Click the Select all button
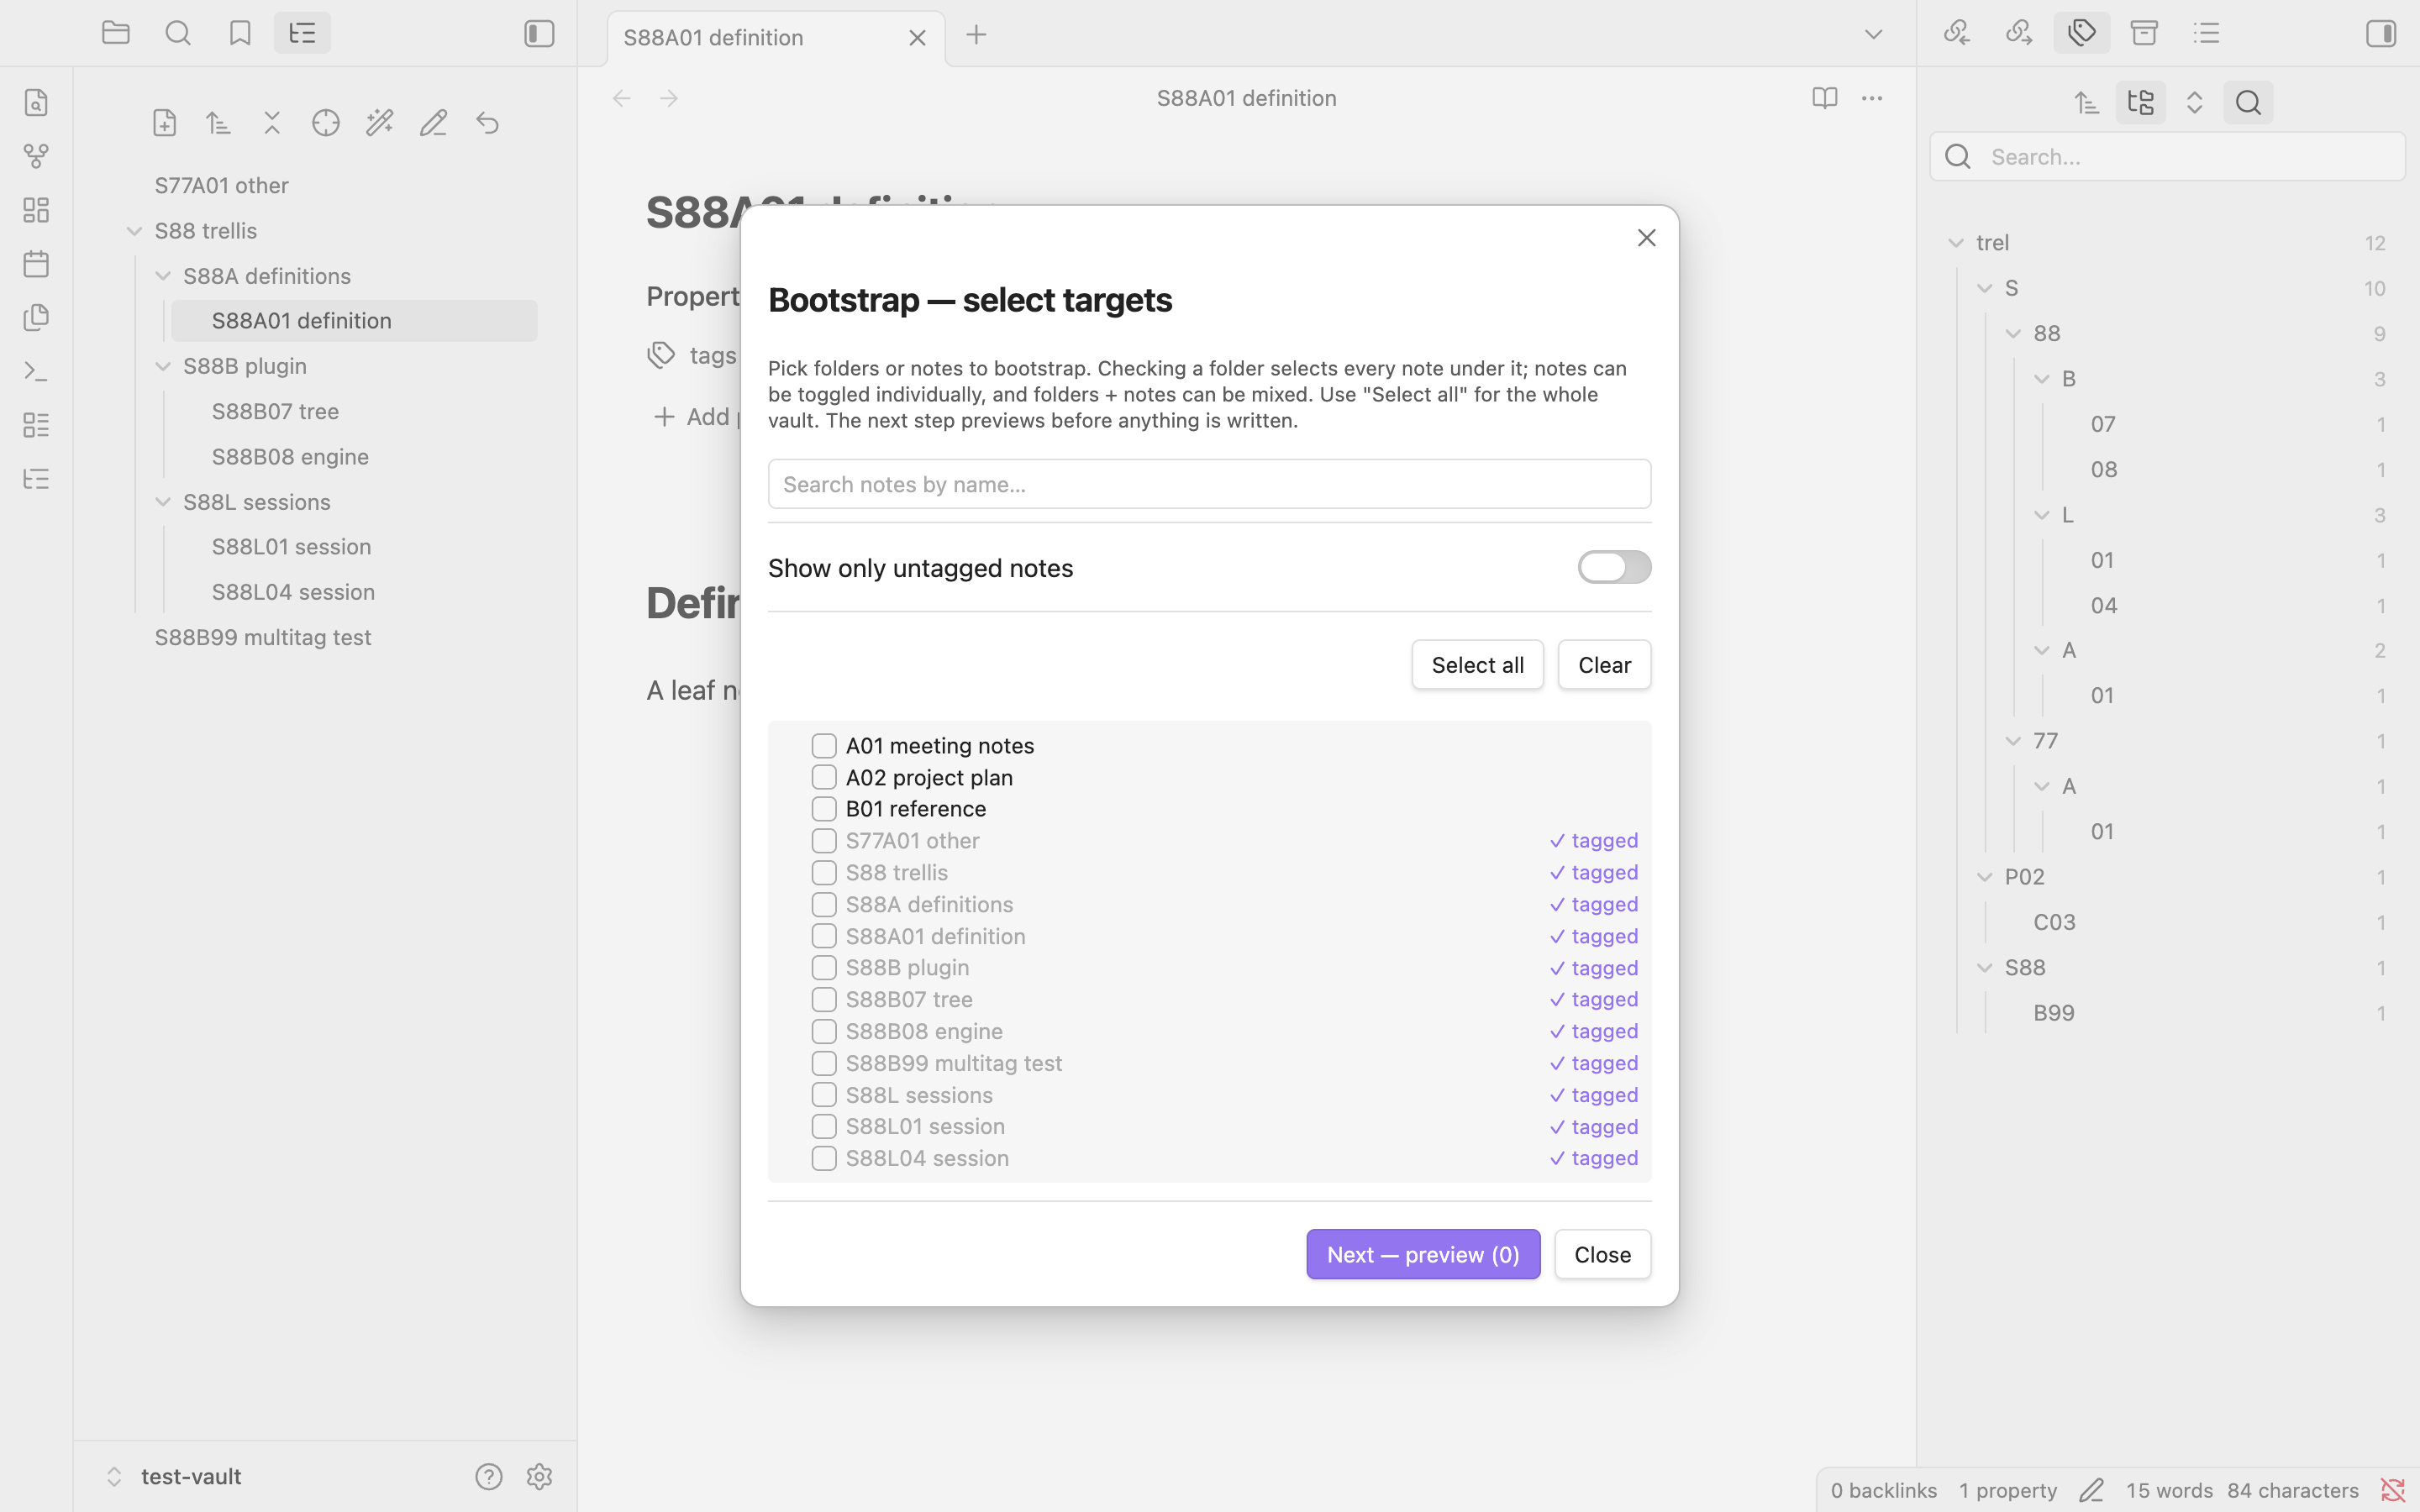Viewport: 2420px width, 1512px height. (x=1477, y=665)
